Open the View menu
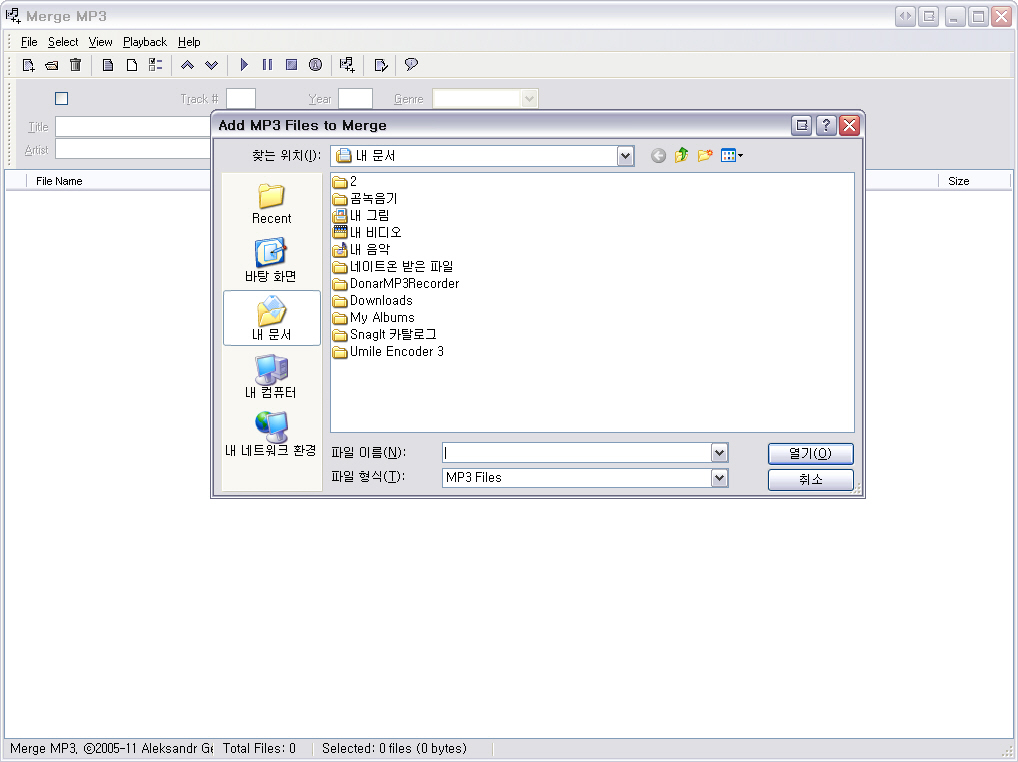Screen dimensions: 1018x762 click(x=101, y=42)
